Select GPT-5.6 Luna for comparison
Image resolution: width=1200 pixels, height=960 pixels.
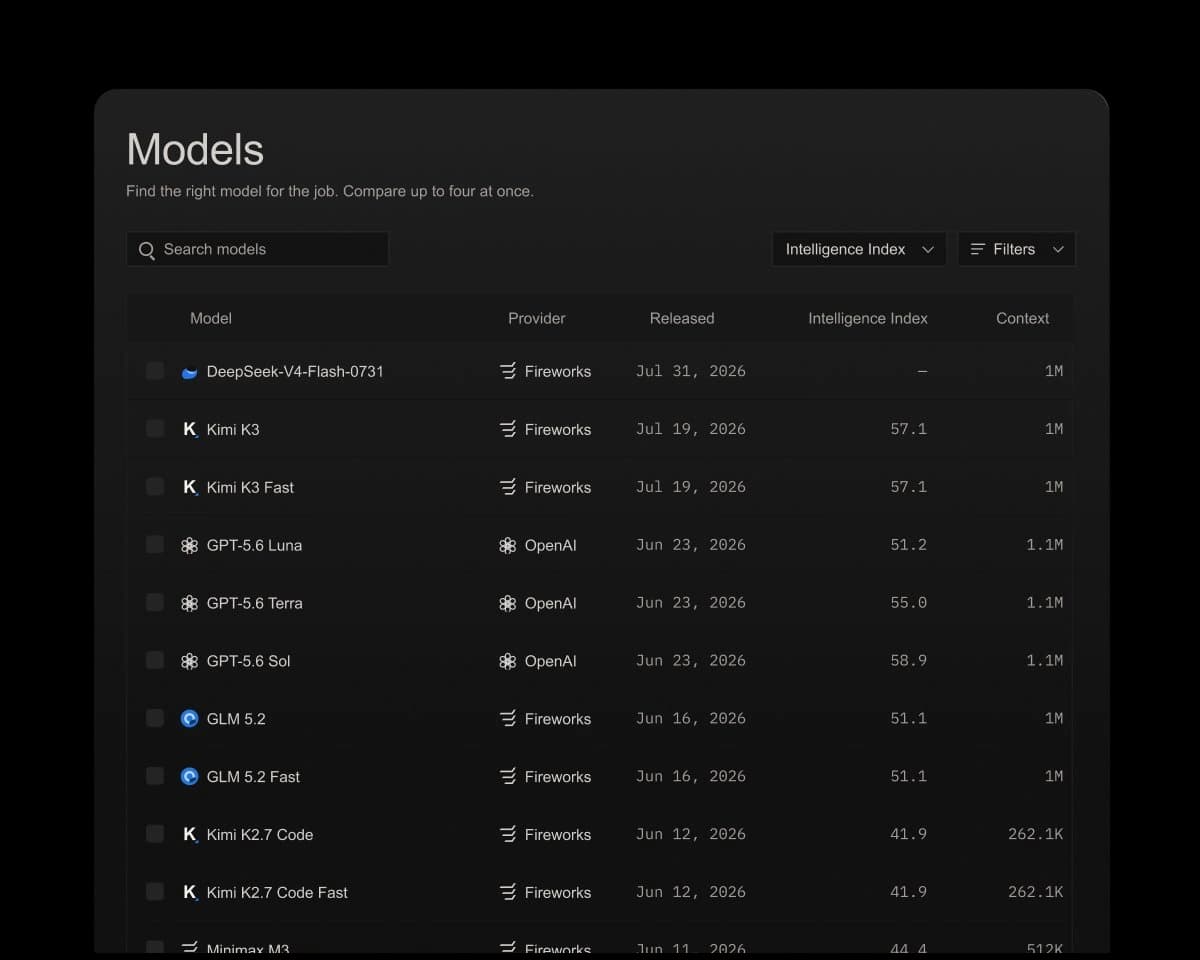tap(155, 545)
